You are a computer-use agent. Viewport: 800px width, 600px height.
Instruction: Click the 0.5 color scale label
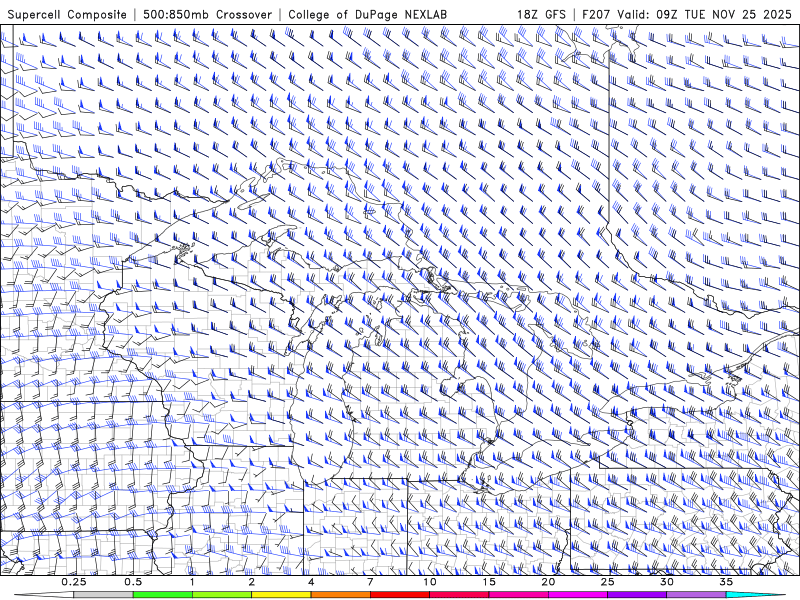pos(133,582)
